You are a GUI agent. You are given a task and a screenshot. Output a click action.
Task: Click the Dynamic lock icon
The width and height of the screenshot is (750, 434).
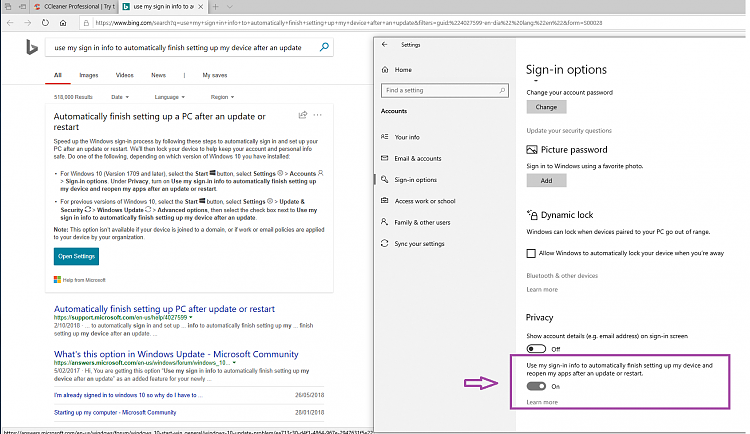click(x=532, y=215)
